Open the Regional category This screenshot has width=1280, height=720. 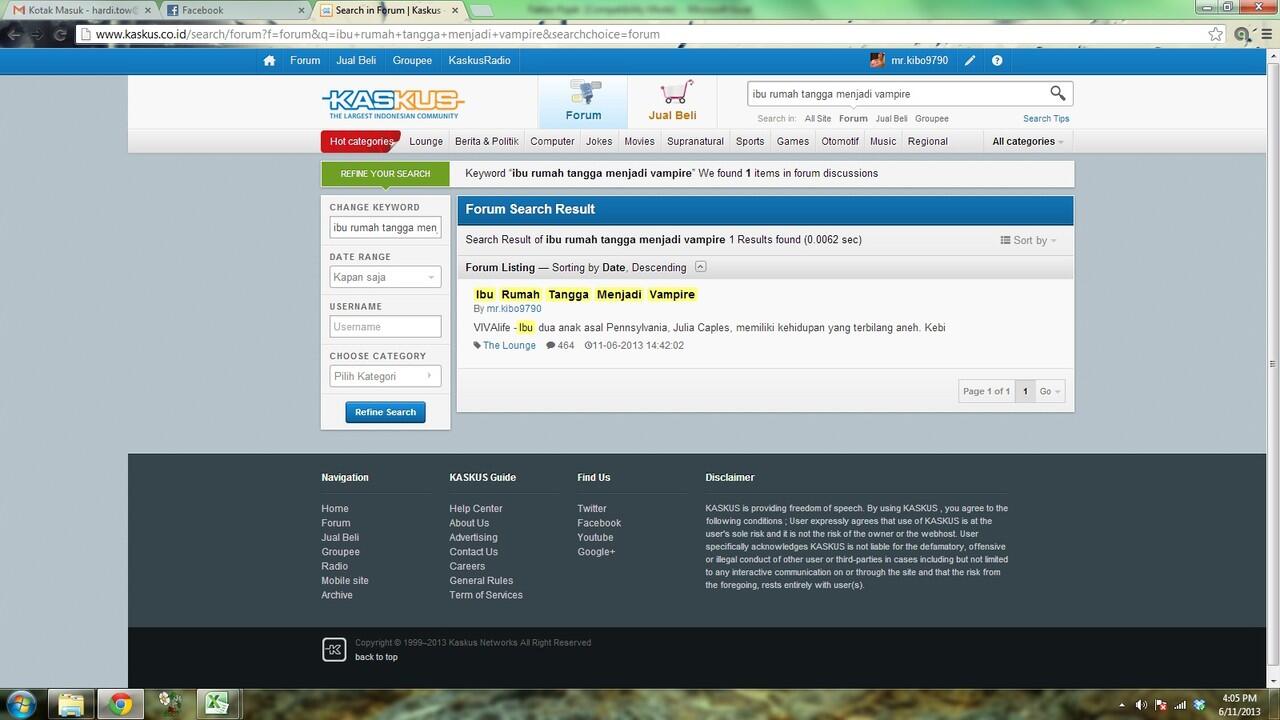928,142
